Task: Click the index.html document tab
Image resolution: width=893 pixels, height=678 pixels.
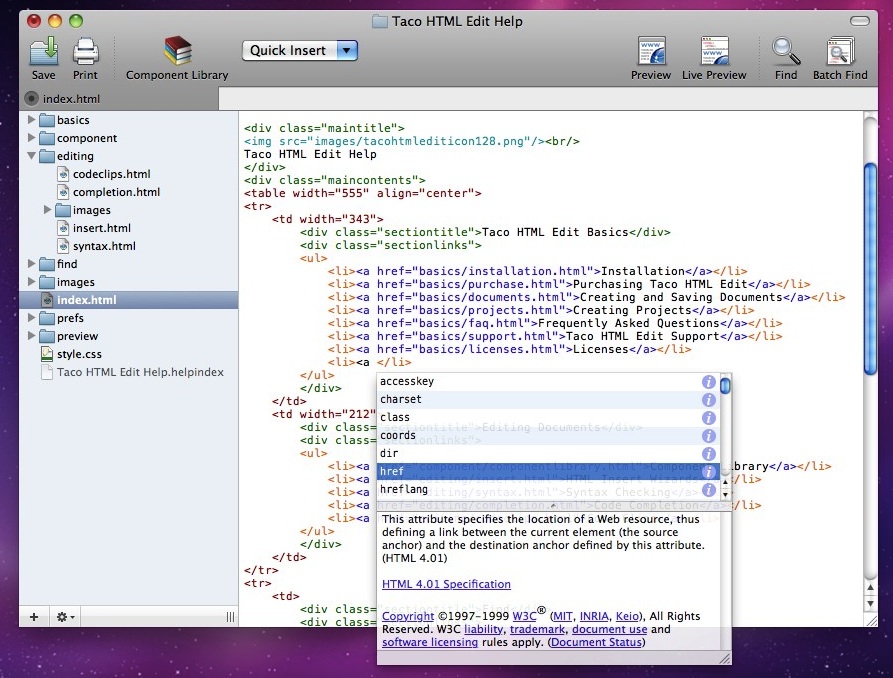Action: tap(119, 99)
